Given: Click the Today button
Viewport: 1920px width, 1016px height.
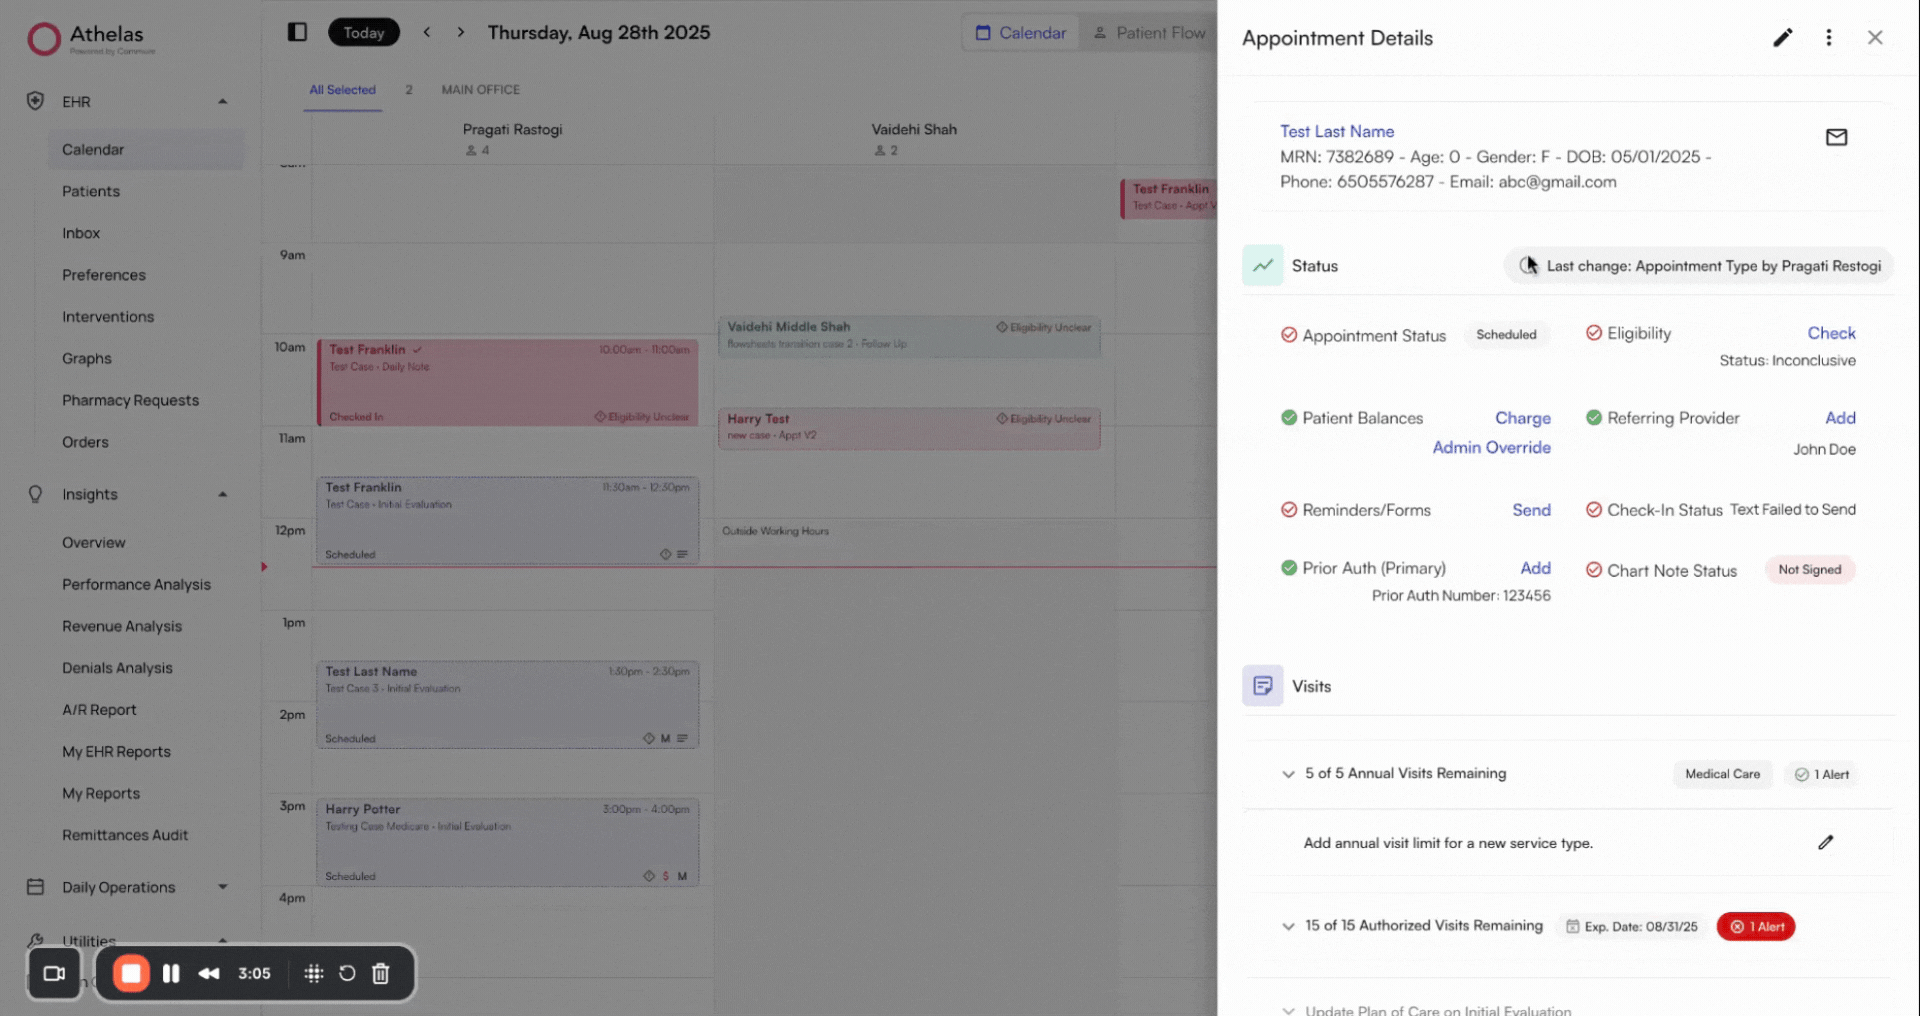Looking at the screenshot, I should [x=363, y=32].
